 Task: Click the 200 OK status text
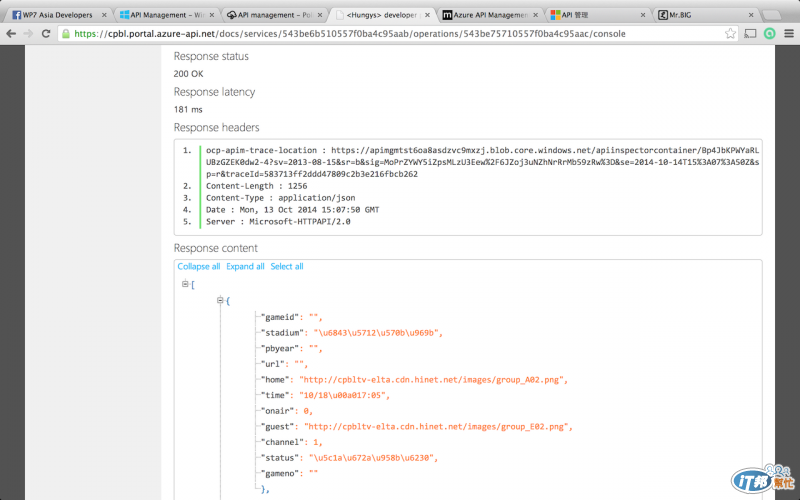pos(188,74)
